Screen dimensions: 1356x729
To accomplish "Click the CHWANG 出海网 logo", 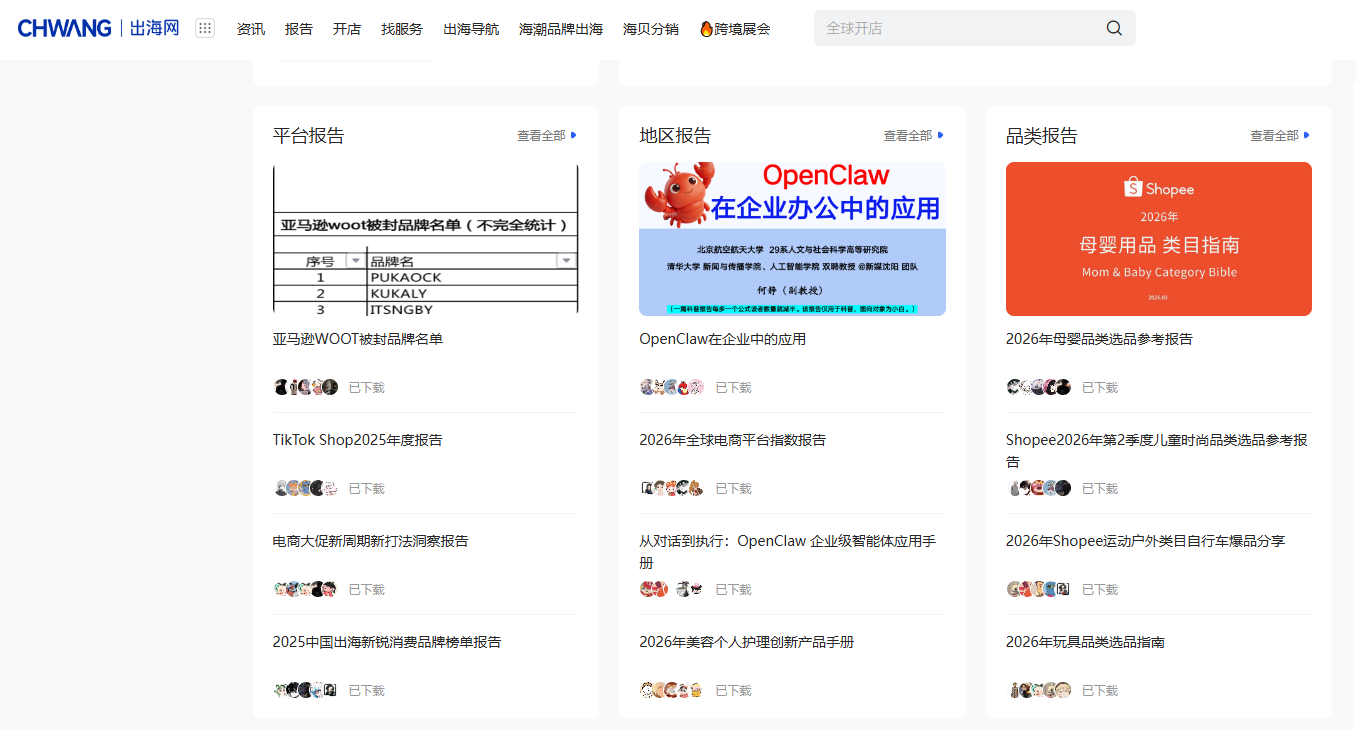I will click(x=98, y=28).
